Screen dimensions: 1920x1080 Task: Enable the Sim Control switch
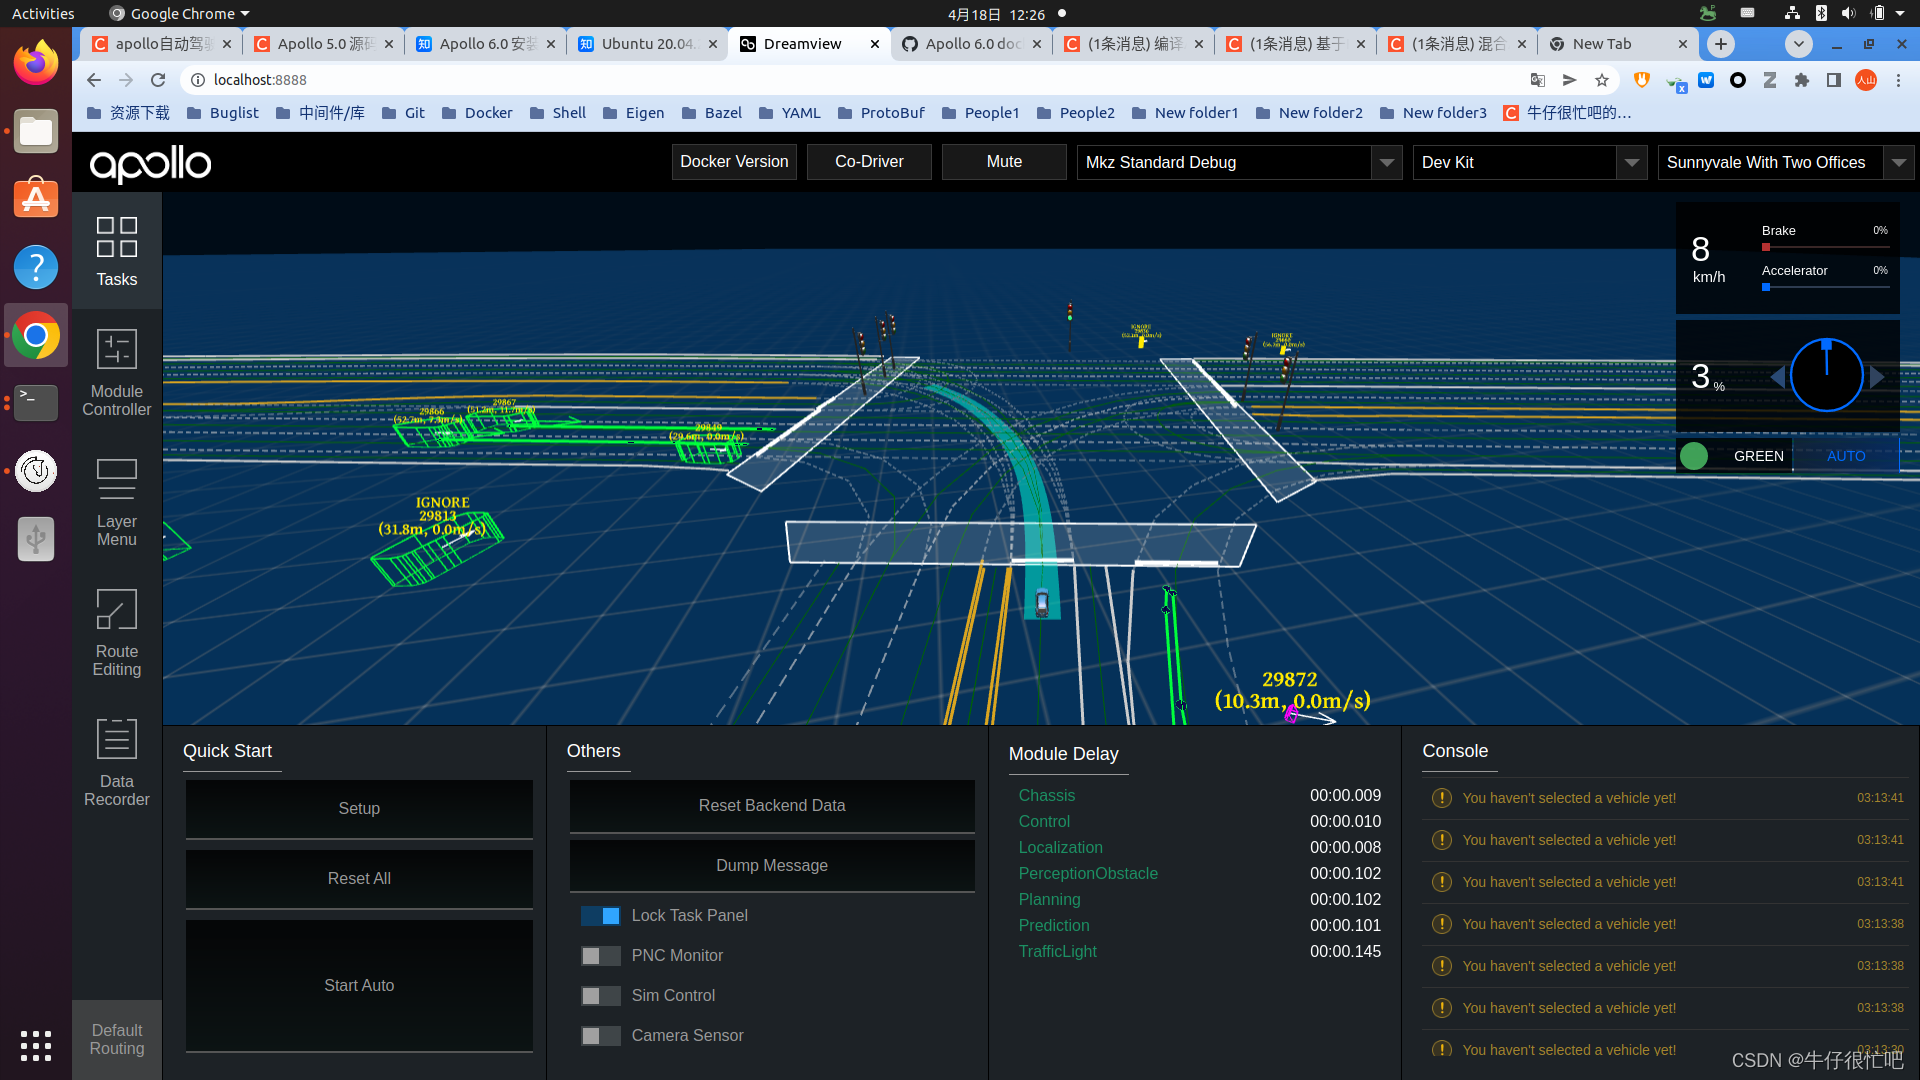(x=601, y=996)
